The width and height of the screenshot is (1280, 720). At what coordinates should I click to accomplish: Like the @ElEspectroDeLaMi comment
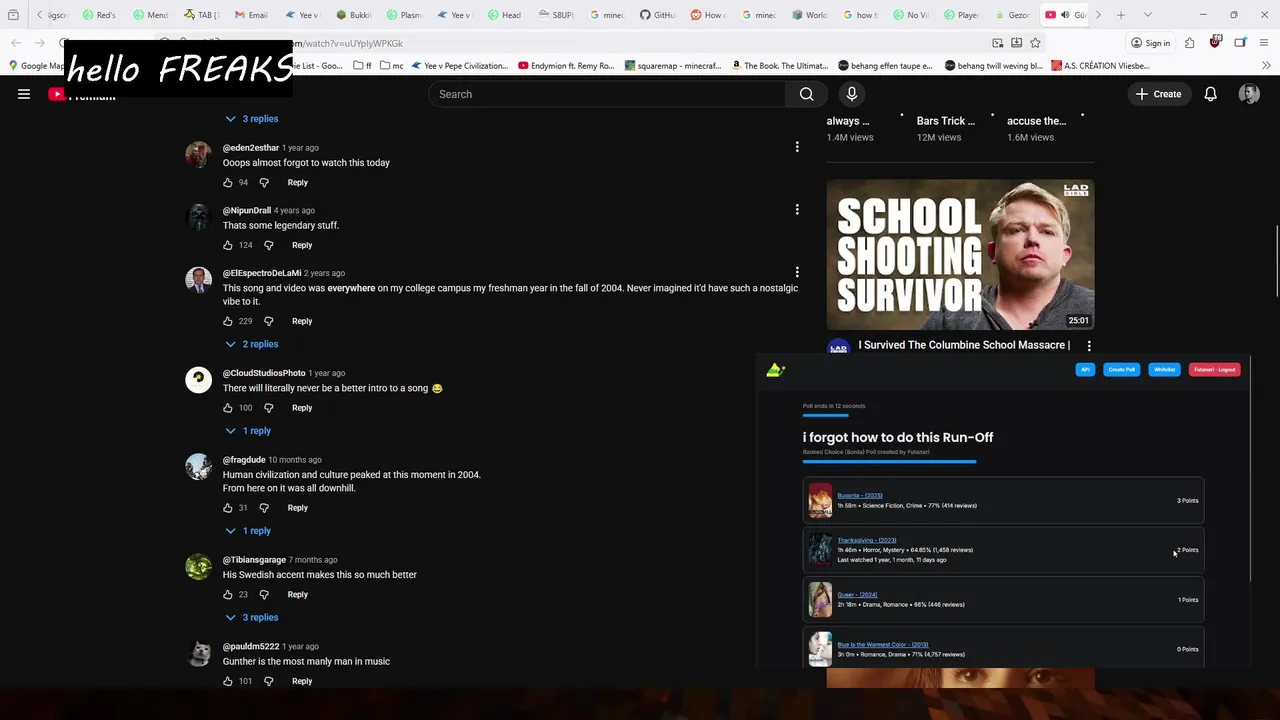click(228, 321)
